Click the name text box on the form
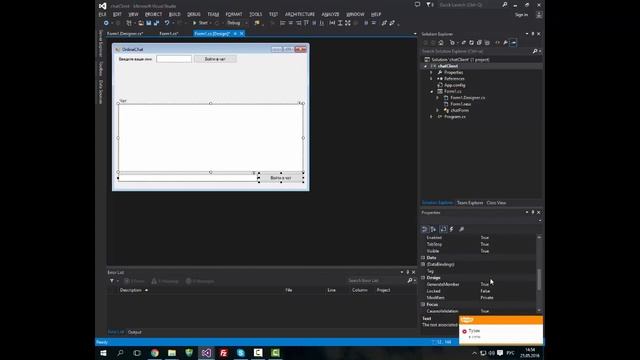640x360 pixels. 174,59
